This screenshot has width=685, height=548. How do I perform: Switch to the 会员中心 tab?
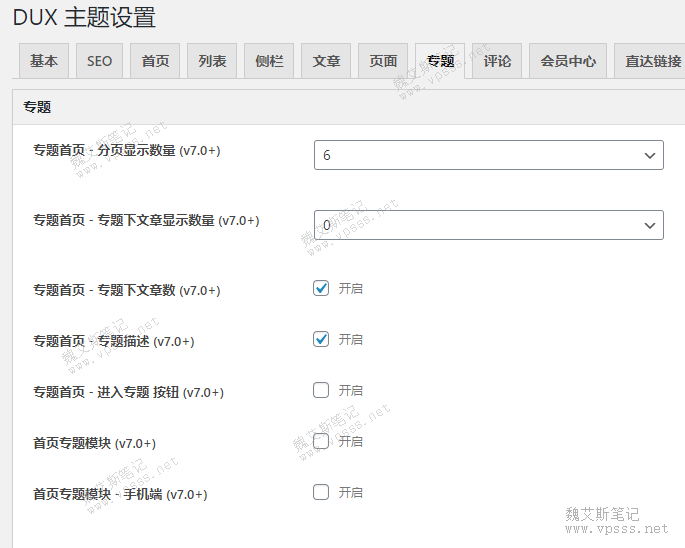point(568,61)
